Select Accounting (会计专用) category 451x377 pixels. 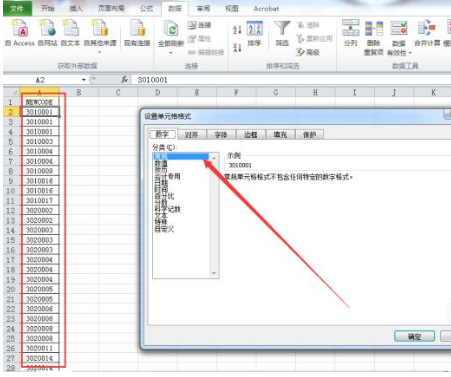(167, 176)
